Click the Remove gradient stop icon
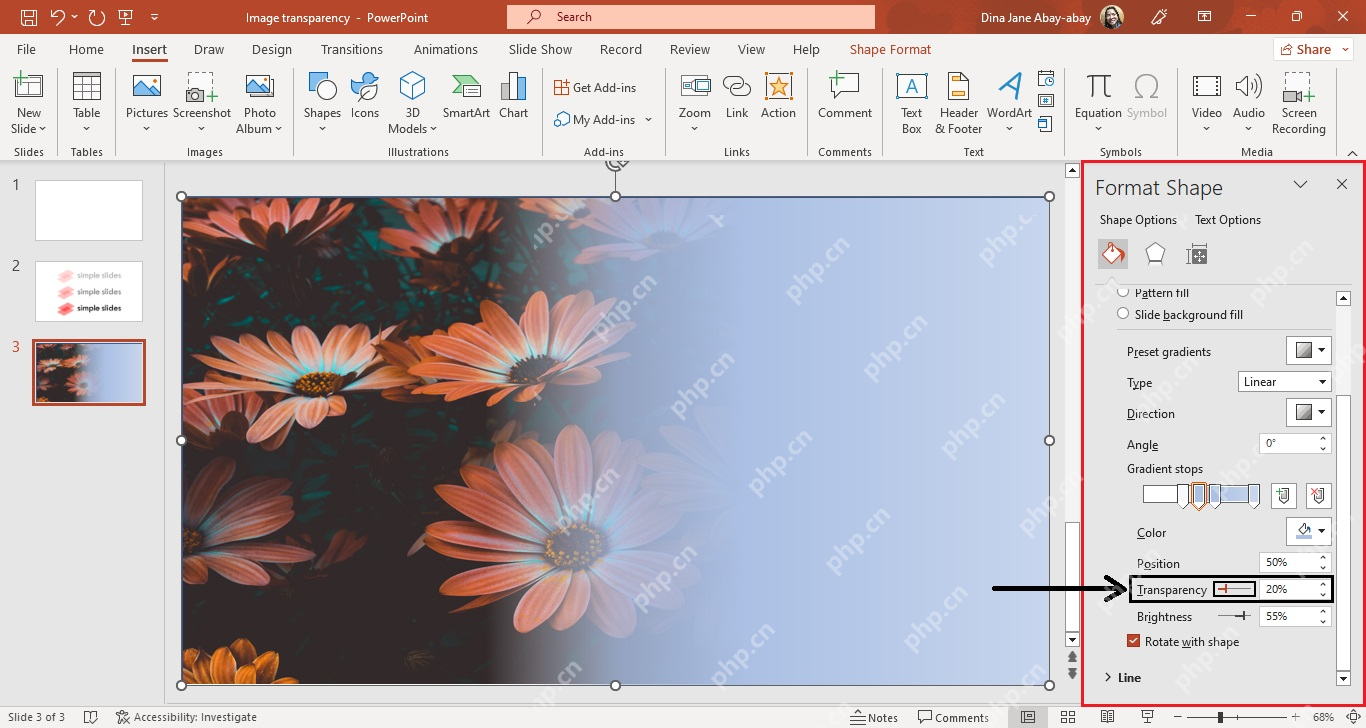The width and height of the screenshot is (1366, 728). (1318, 495)
